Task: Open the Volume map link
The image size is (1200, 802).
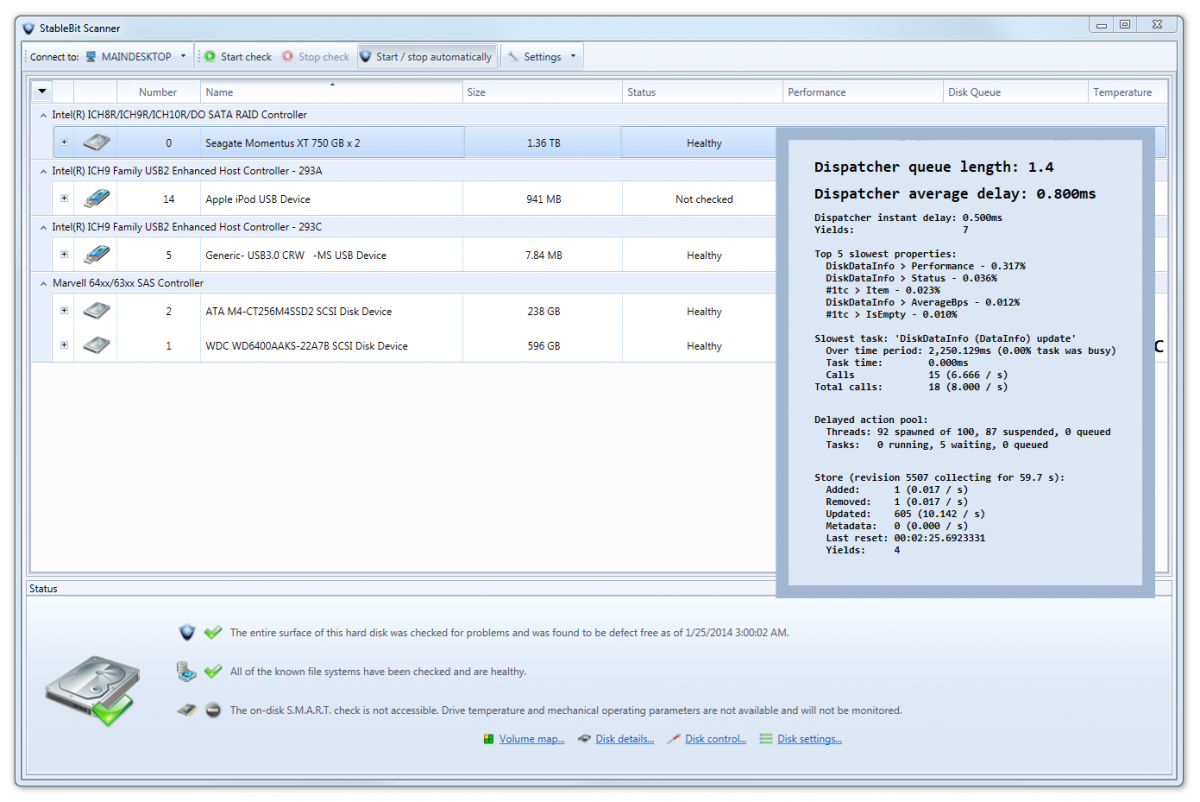Action: (532, 739)
